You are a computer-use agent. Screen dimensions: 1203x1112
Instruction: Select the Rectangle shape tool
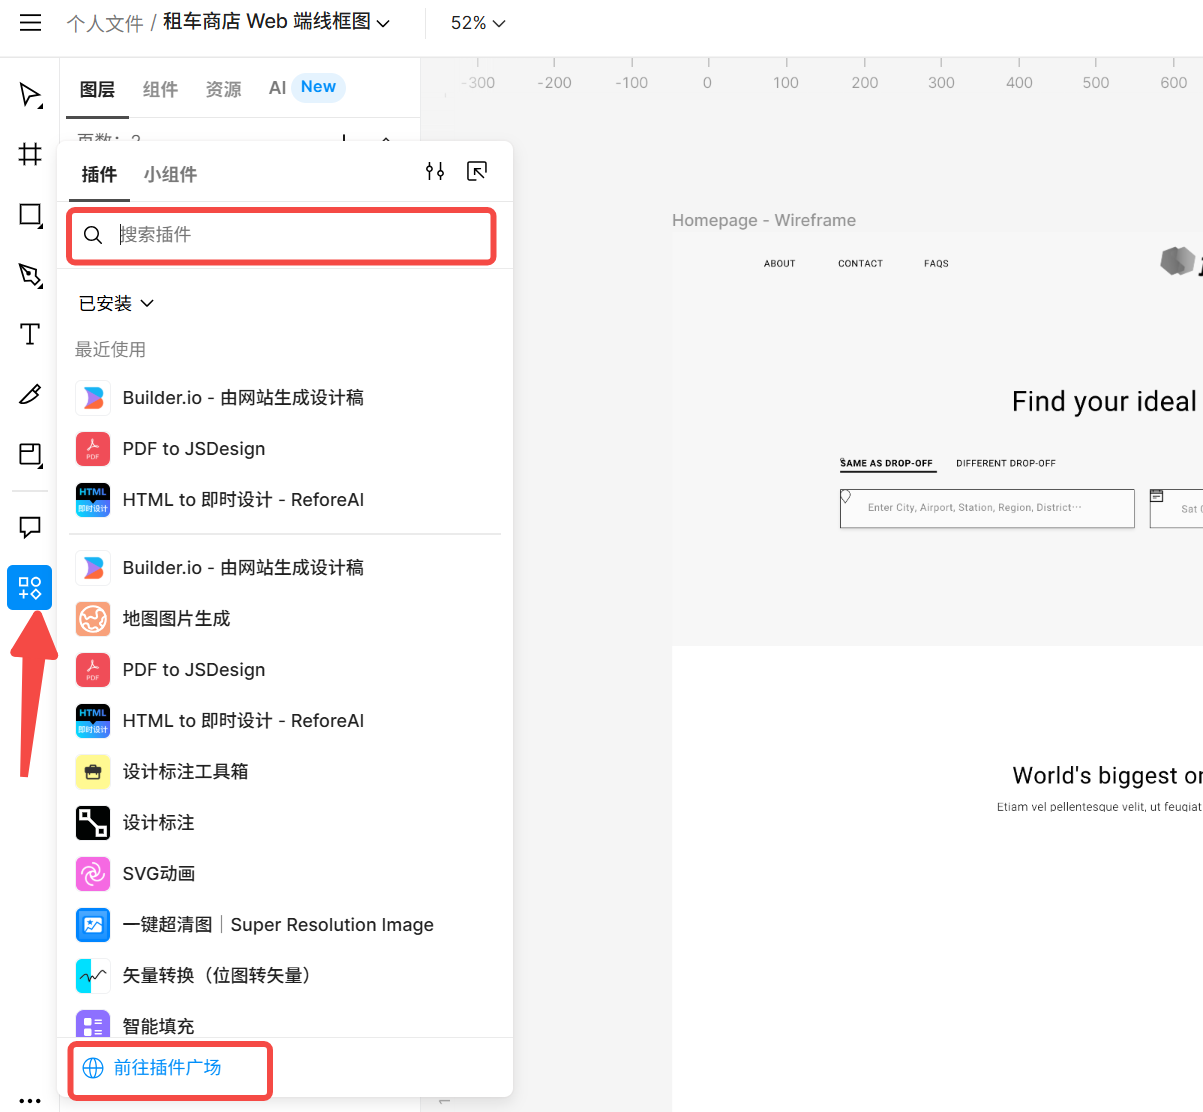29,215
